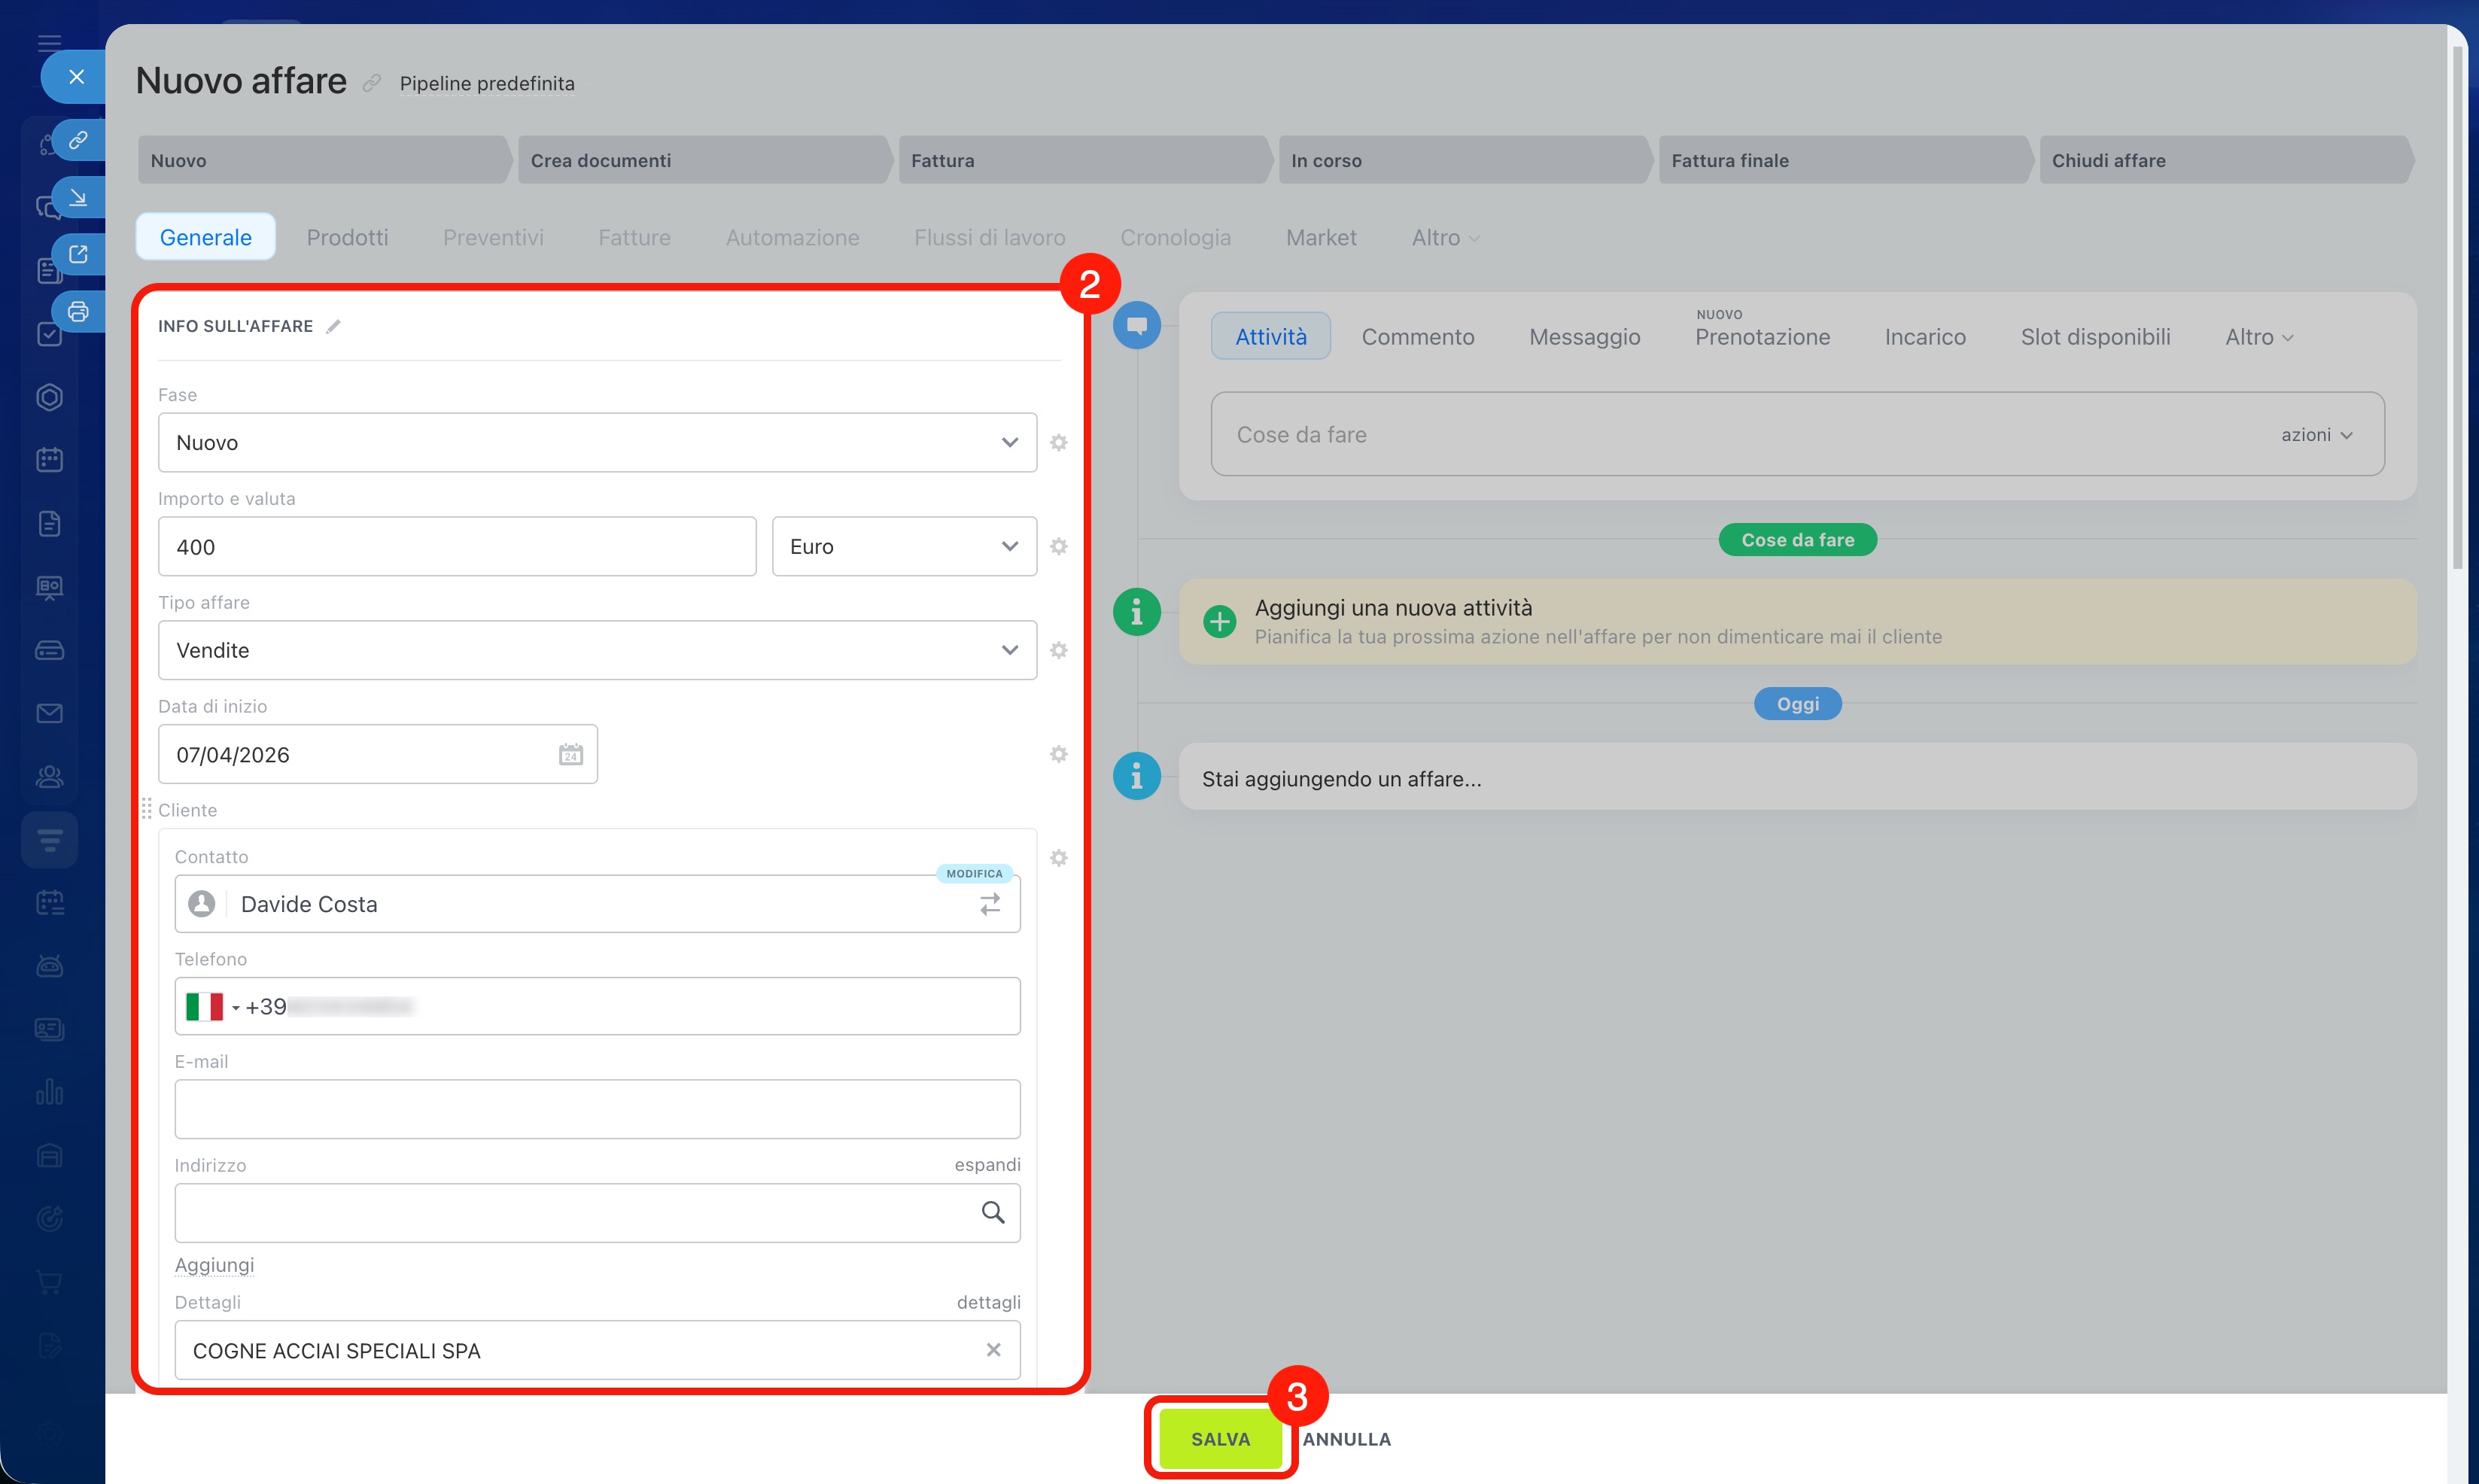This screenshot has width=2479, height=1484.
Task: Open the Fase dropdown showing Nuovo
Action: [x=597, y=442]
